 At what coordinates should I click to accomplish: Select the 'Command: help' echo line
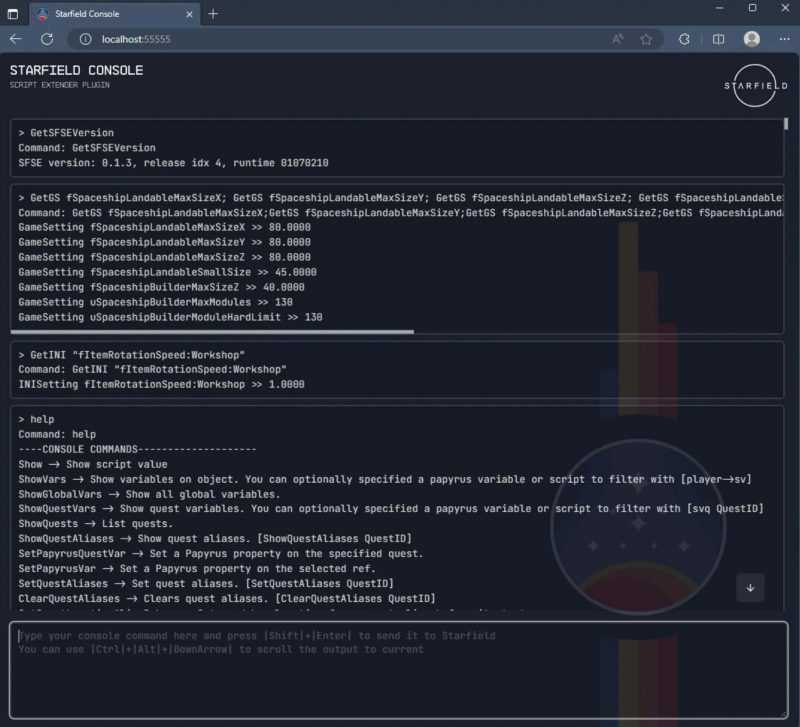pos(57,434)
